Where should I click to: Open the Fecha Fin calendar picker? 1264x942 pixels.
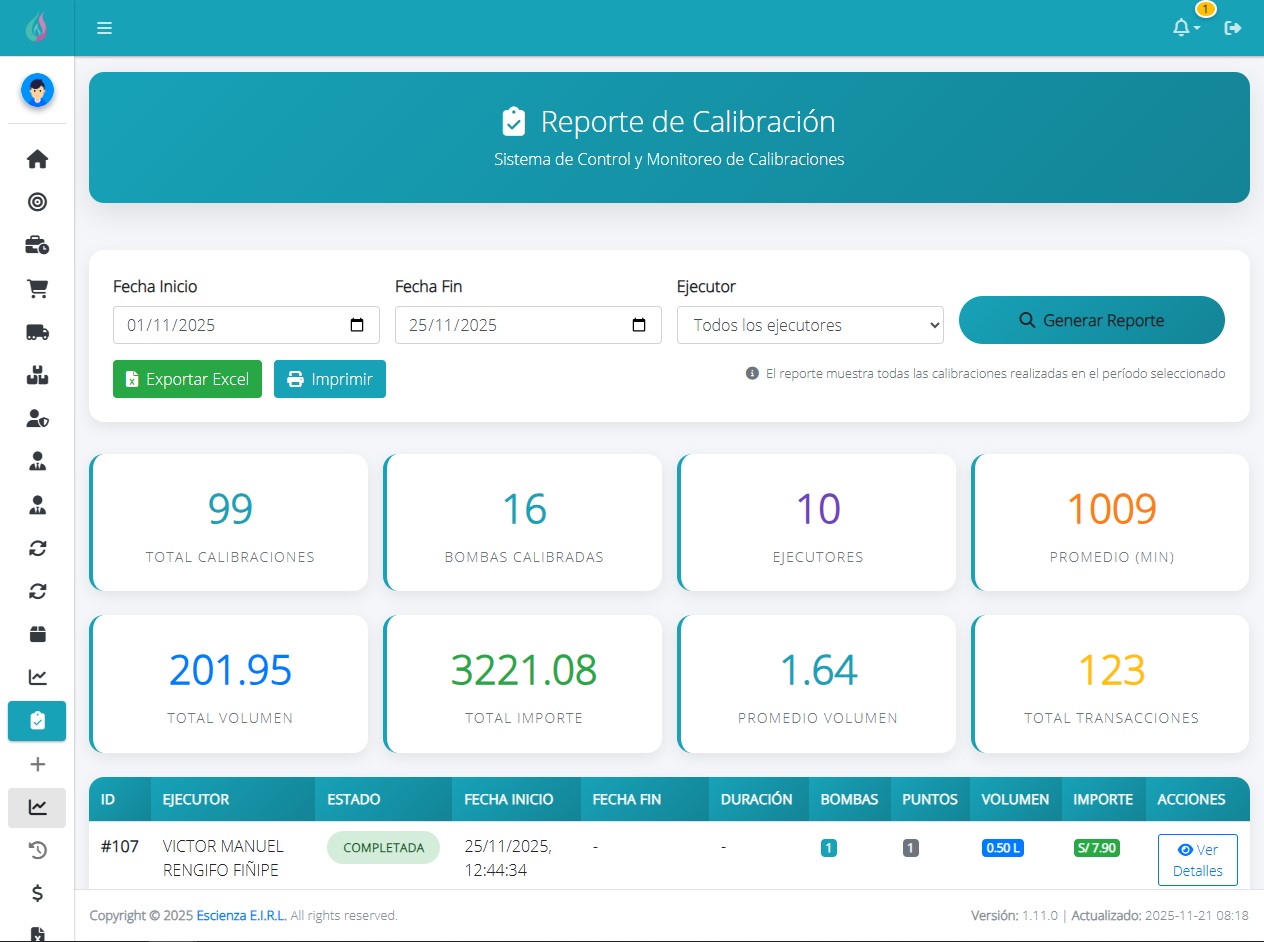coord(639,325)
